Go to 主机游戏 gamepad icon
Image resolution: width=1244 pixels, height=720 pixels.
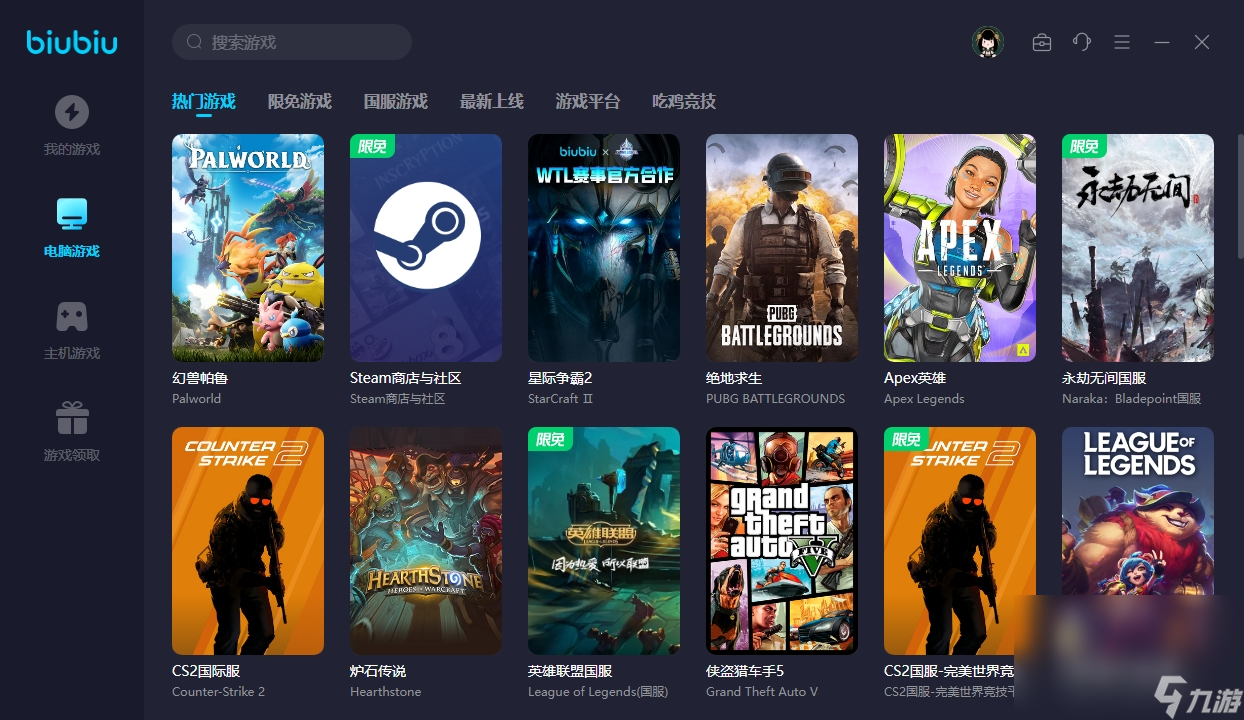tap(71, 317)
